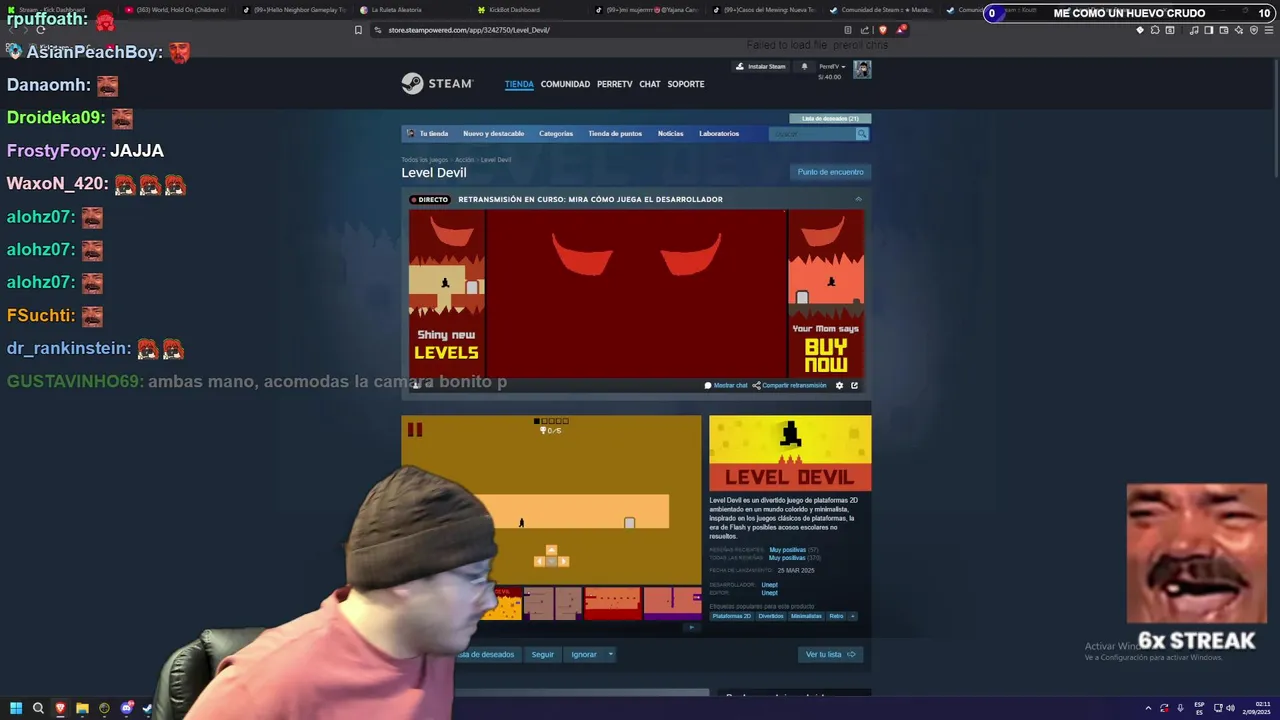Viewport: 1280px width, 720px height.
Task: Pop out the broadcast in new window
Action: 854,385
